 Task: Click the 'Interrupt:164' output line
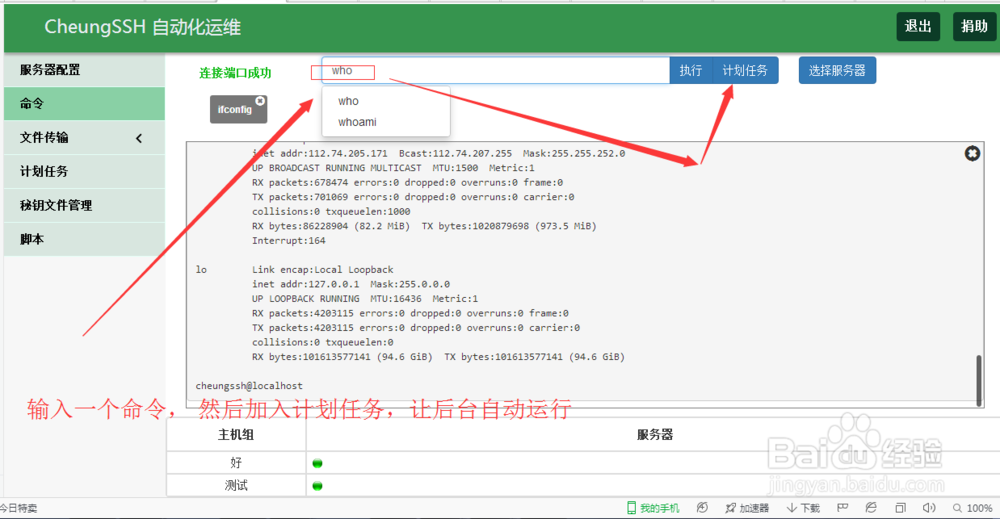click(x=288, y=240)
